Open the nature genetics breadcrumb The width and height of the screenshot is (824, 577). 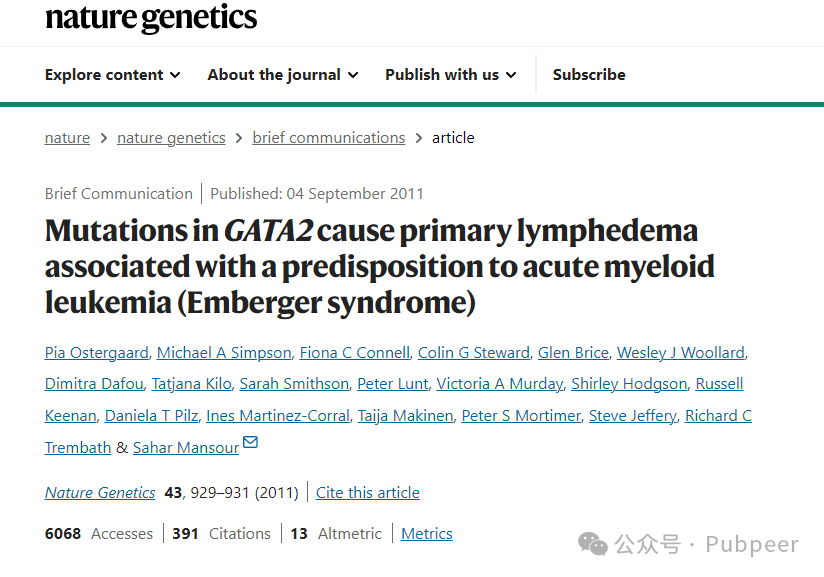coord(171,138)
